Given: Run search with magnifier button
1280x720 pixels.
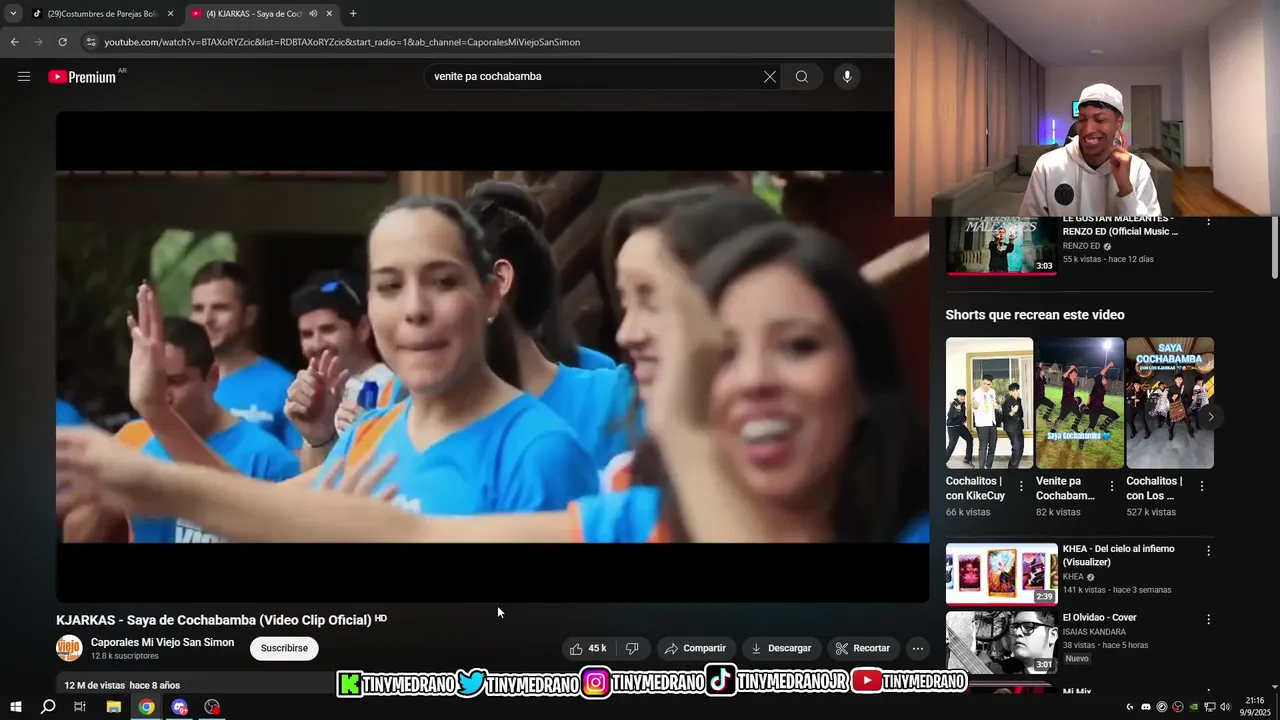Looking at the screenshot, I should [802, 77].
